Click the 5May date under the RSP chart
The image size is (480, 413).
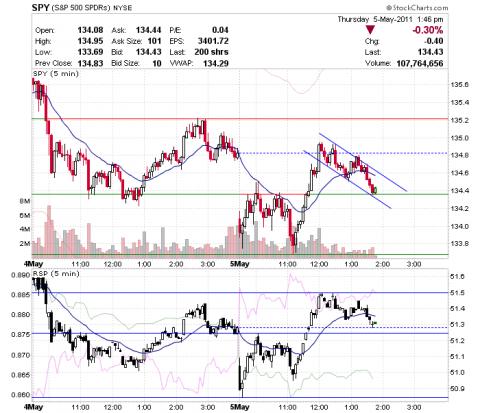pyautogui.click(x=240, y=407)
